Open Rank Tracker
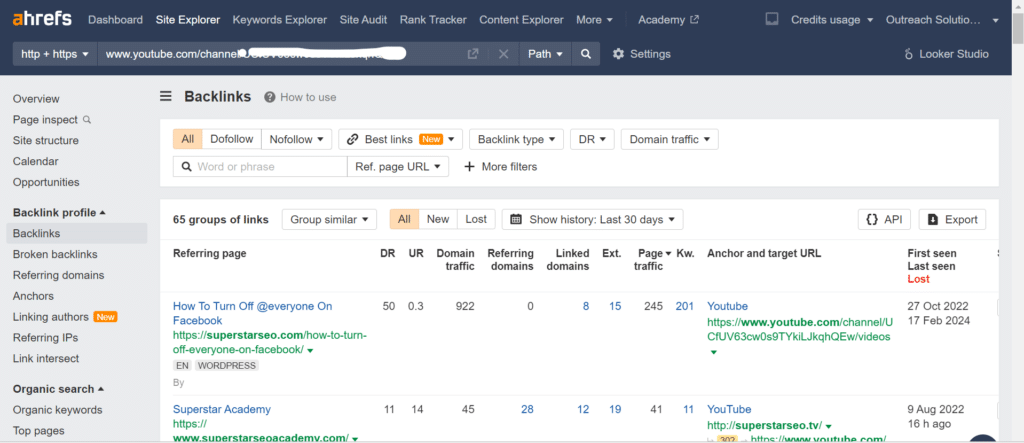The width and height of the screenshot is (1024, 443). pyautogui.click(x=433, y=20)
